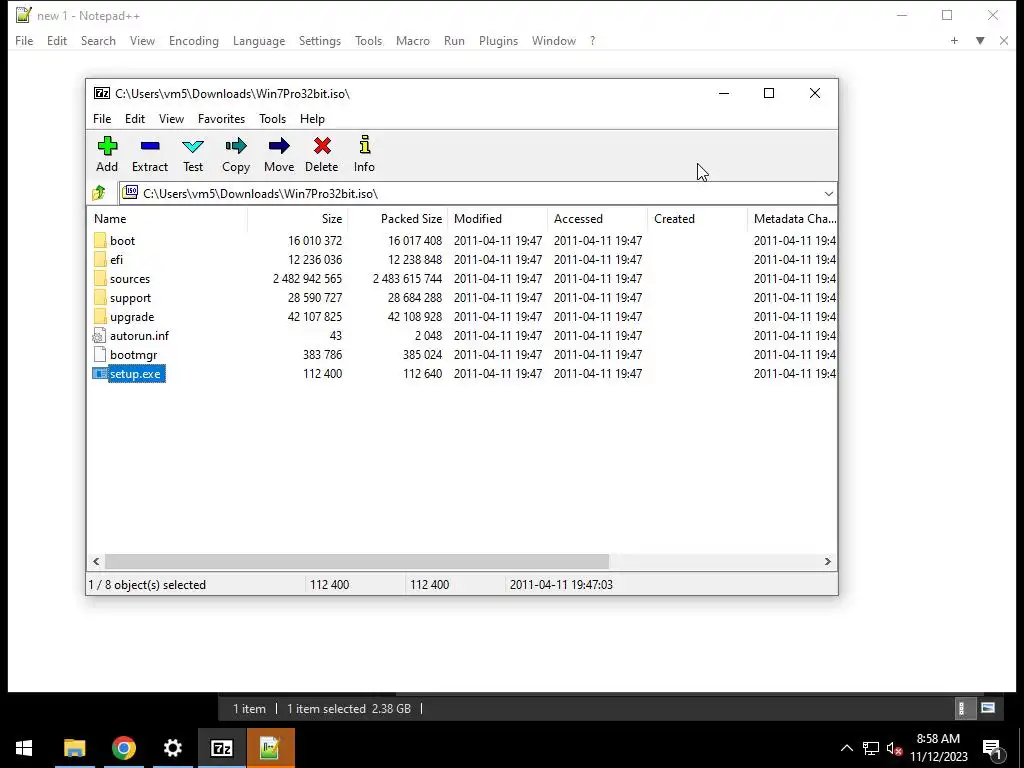Open Notepad++ Language menu
This screenshot has height=768, width=1024.
coord(259,40)
